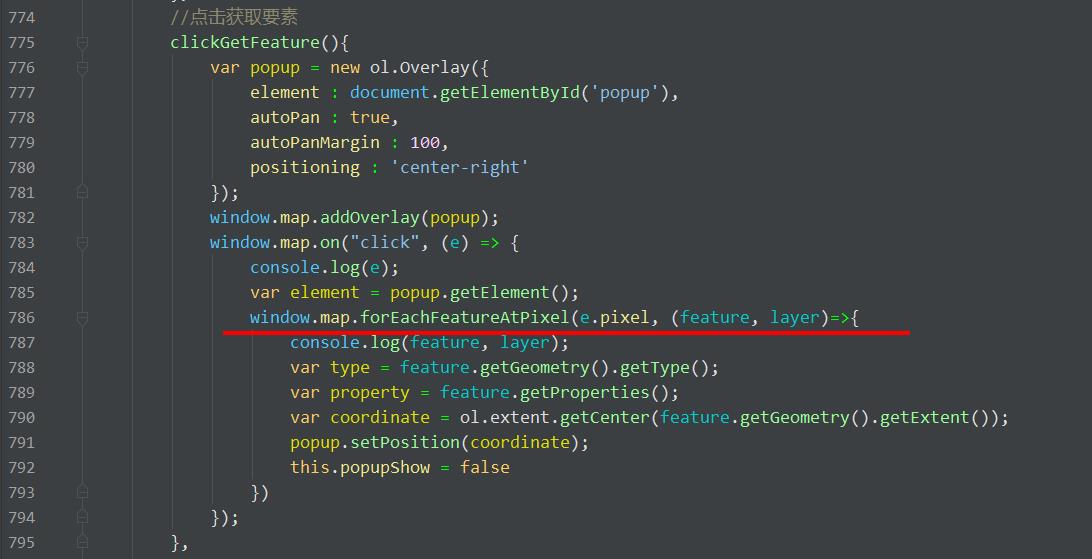The width and height of the screenshot is (1092, 559).
Task: Click the 'popup' string literal
Action: 625,93
